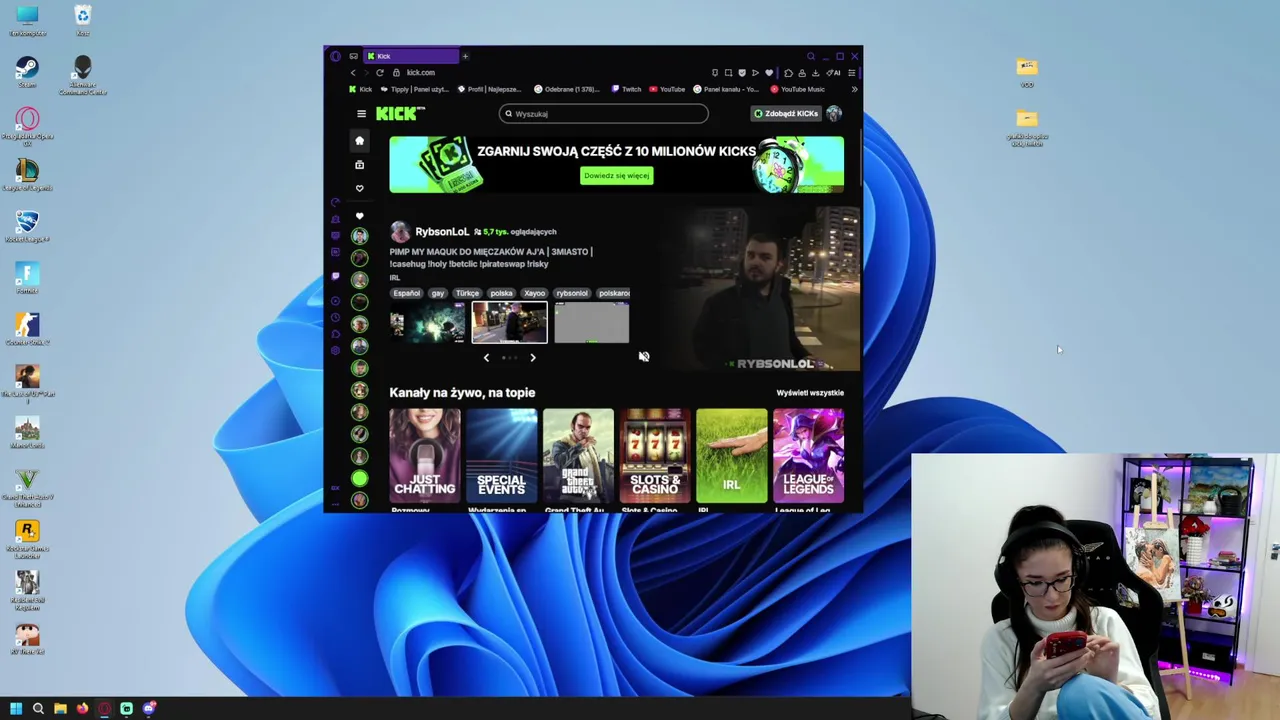This screenshot has width=1280, height=720.
Task: Select the gray placeholder stream thumbnail
Action: point(592,323)
